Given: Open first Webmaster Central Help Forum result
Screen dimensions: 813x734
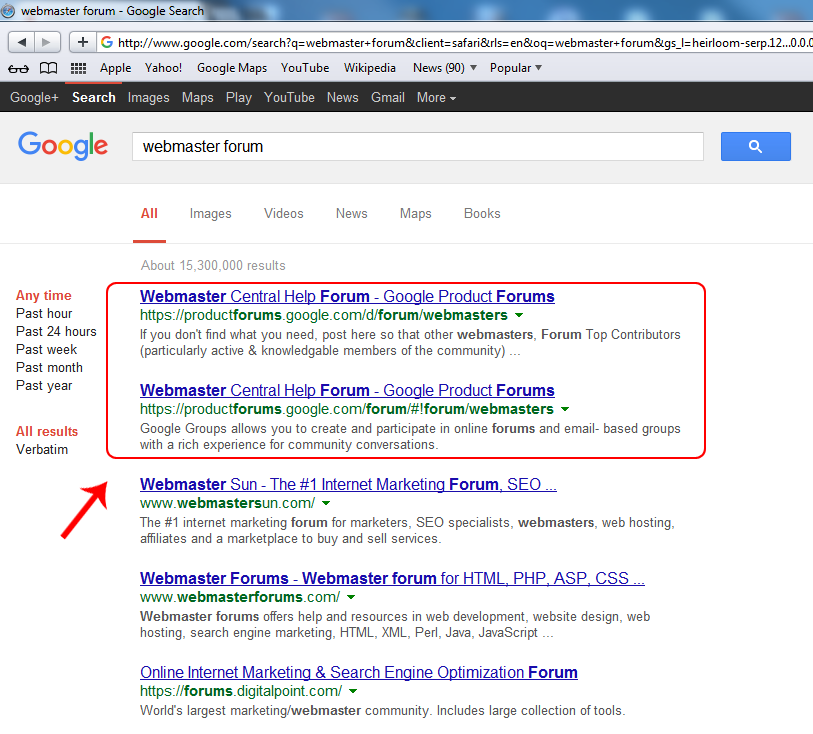Looking at the screenshot, I should pyautogui.click(x=347, y=296).
